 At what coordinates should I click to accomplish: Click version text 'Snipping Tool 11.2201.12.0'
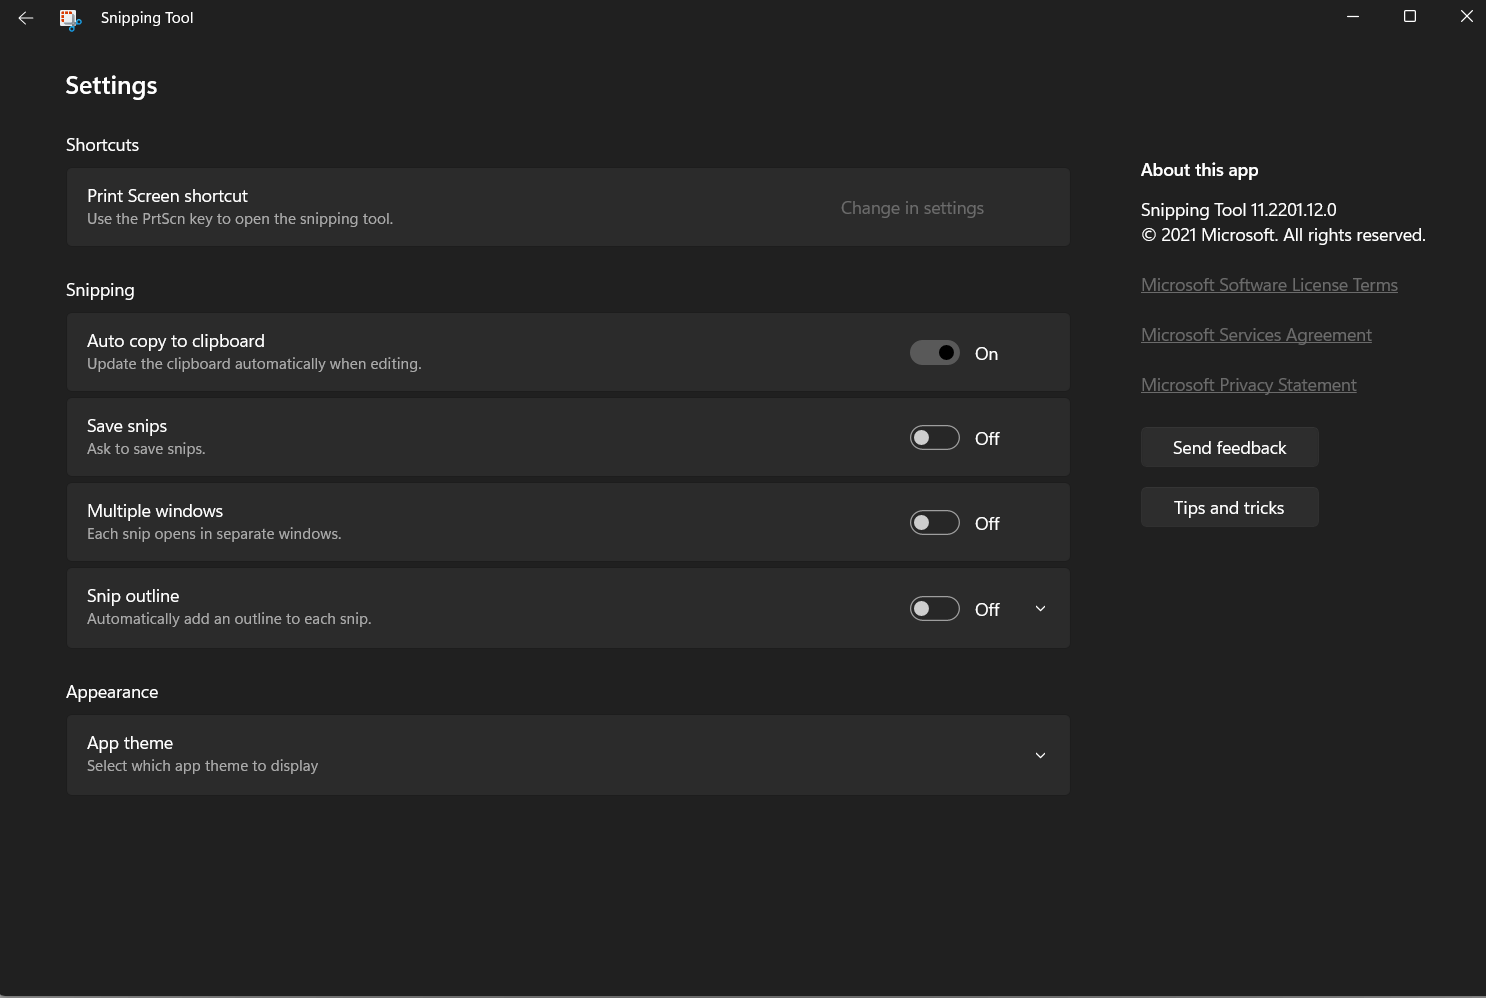tap(1238, 210)
